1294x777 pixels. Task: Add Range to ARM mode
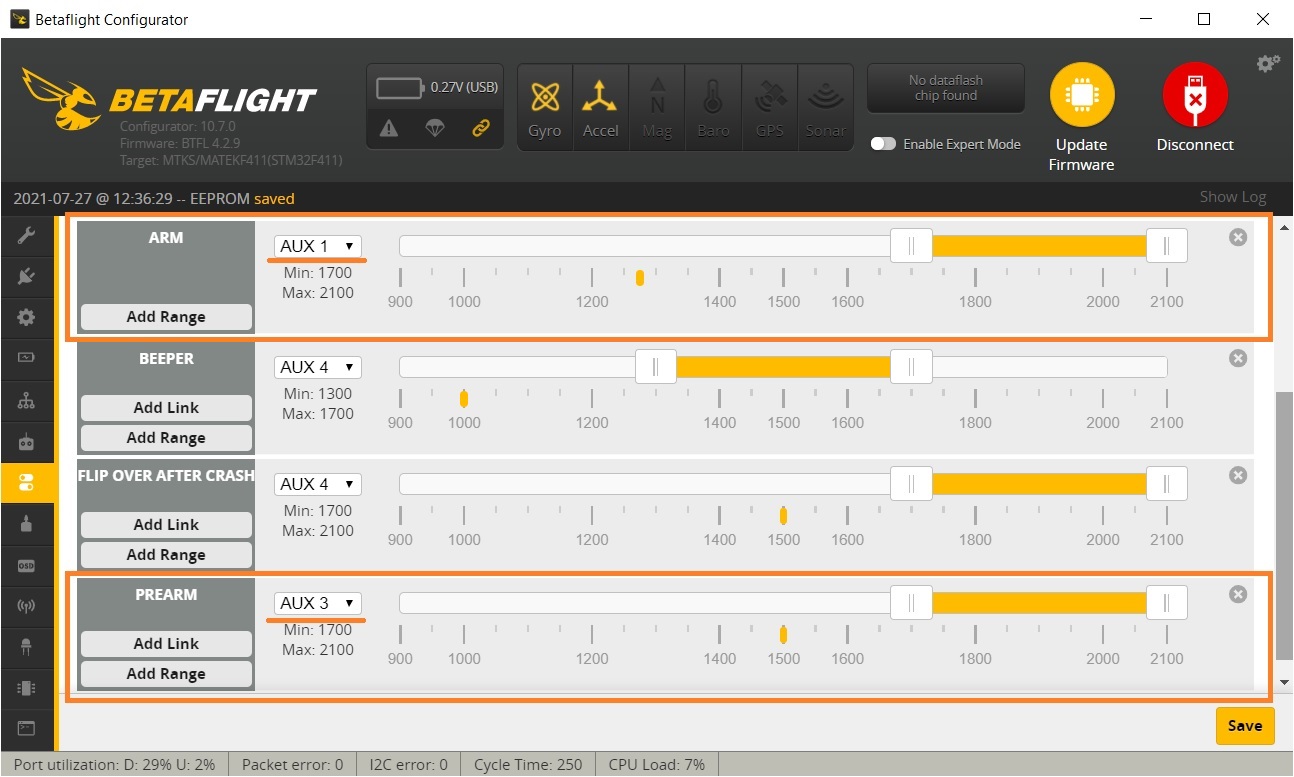pyautogui.click(x=166, y=317)
